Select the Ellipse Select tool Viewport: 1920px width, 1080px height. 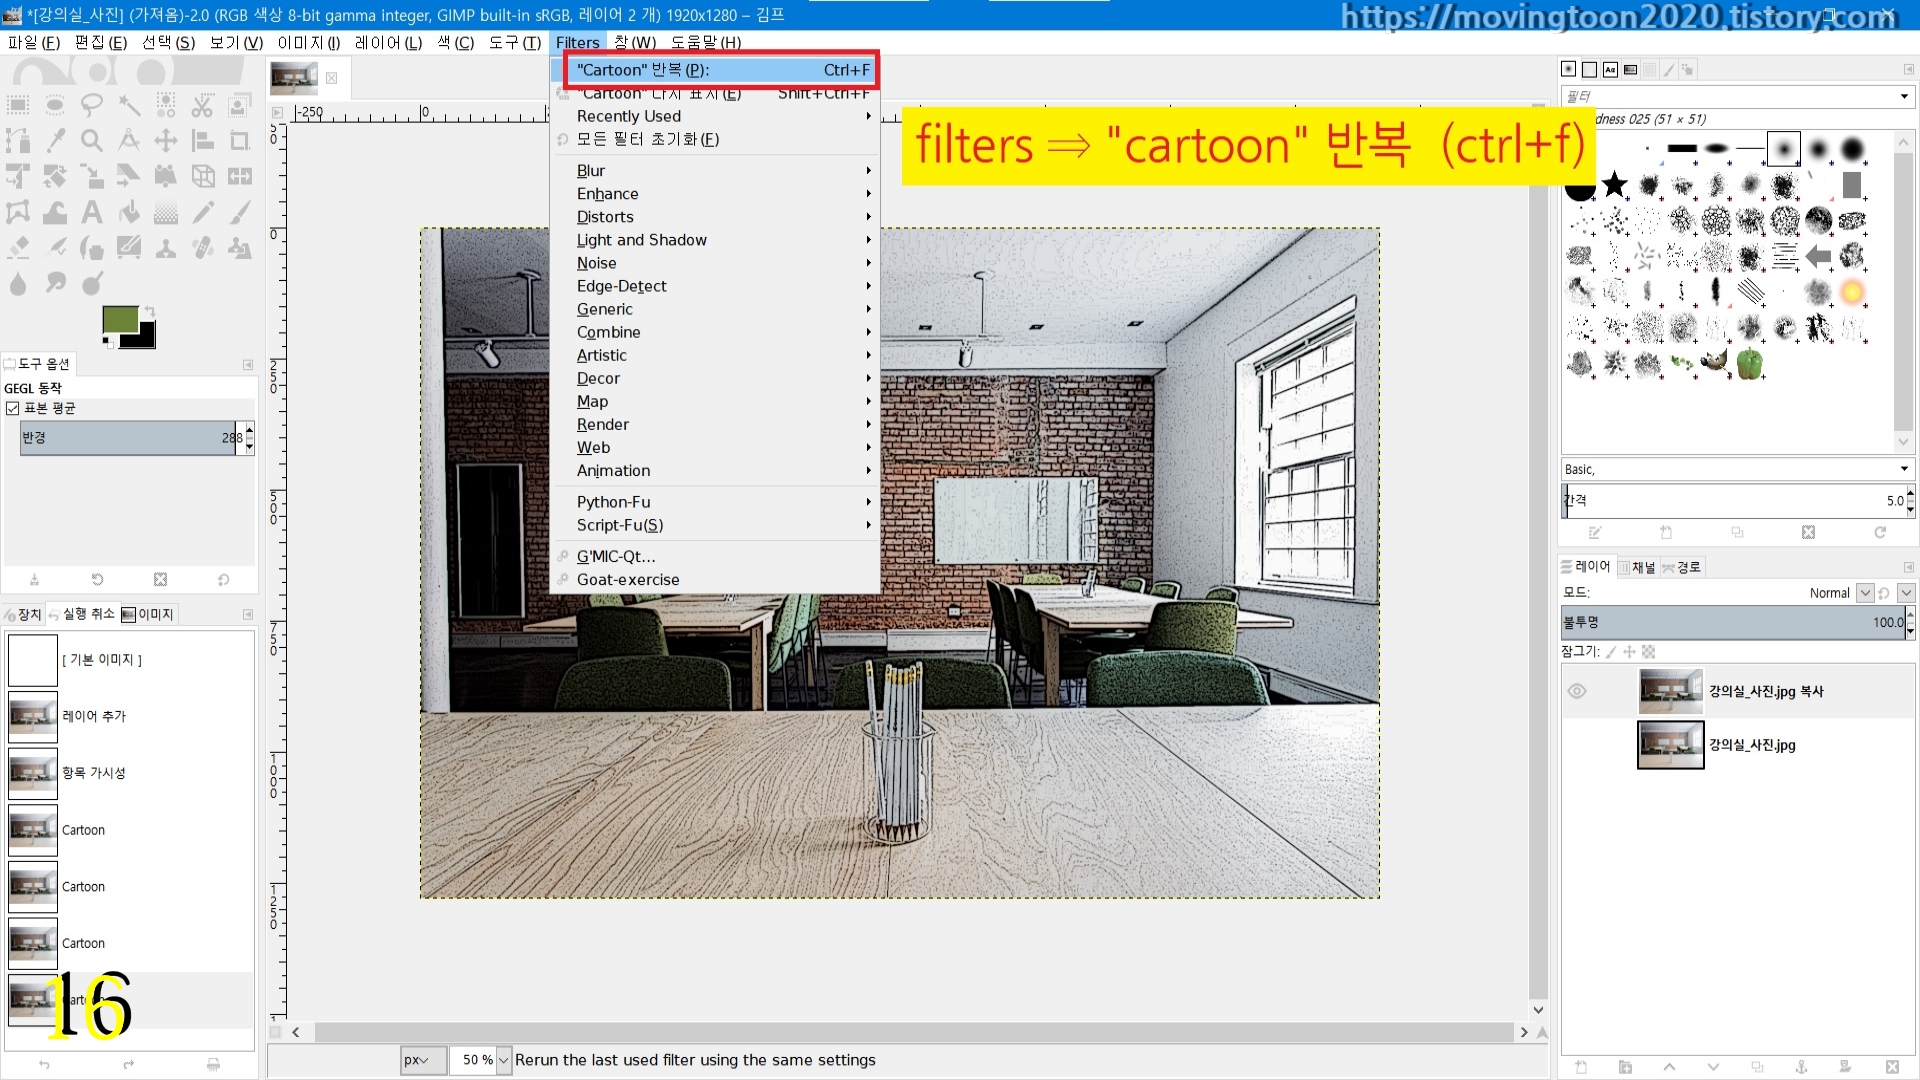point(55,105)
